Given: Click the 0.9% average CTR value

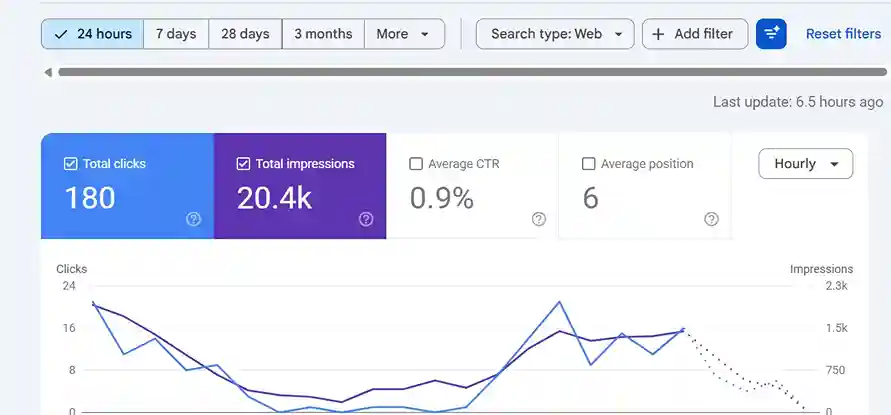Looking at the screenshot, I should tap(442, 198).
